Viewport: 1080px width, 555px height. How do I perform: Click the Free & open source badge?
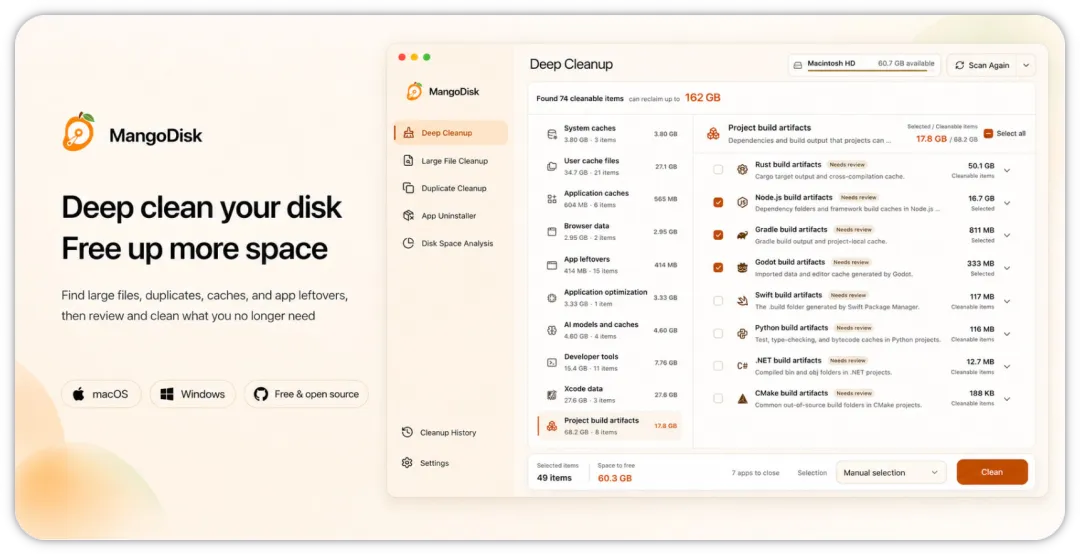(x=307, y=395)
